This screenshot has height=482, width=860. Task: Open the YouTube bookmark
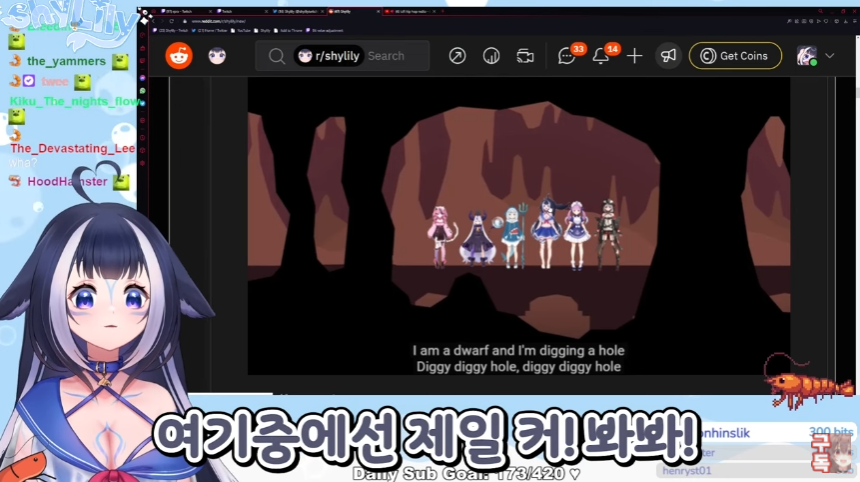241,30
